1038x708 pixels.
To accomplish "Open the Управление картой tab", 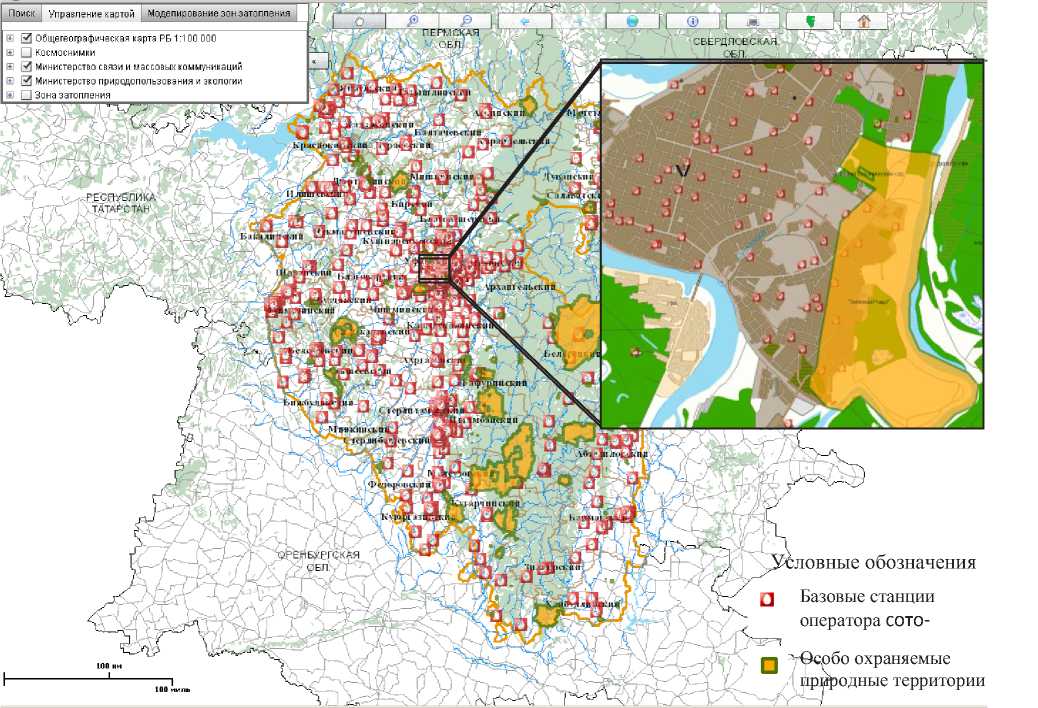I will pos(91,13).
